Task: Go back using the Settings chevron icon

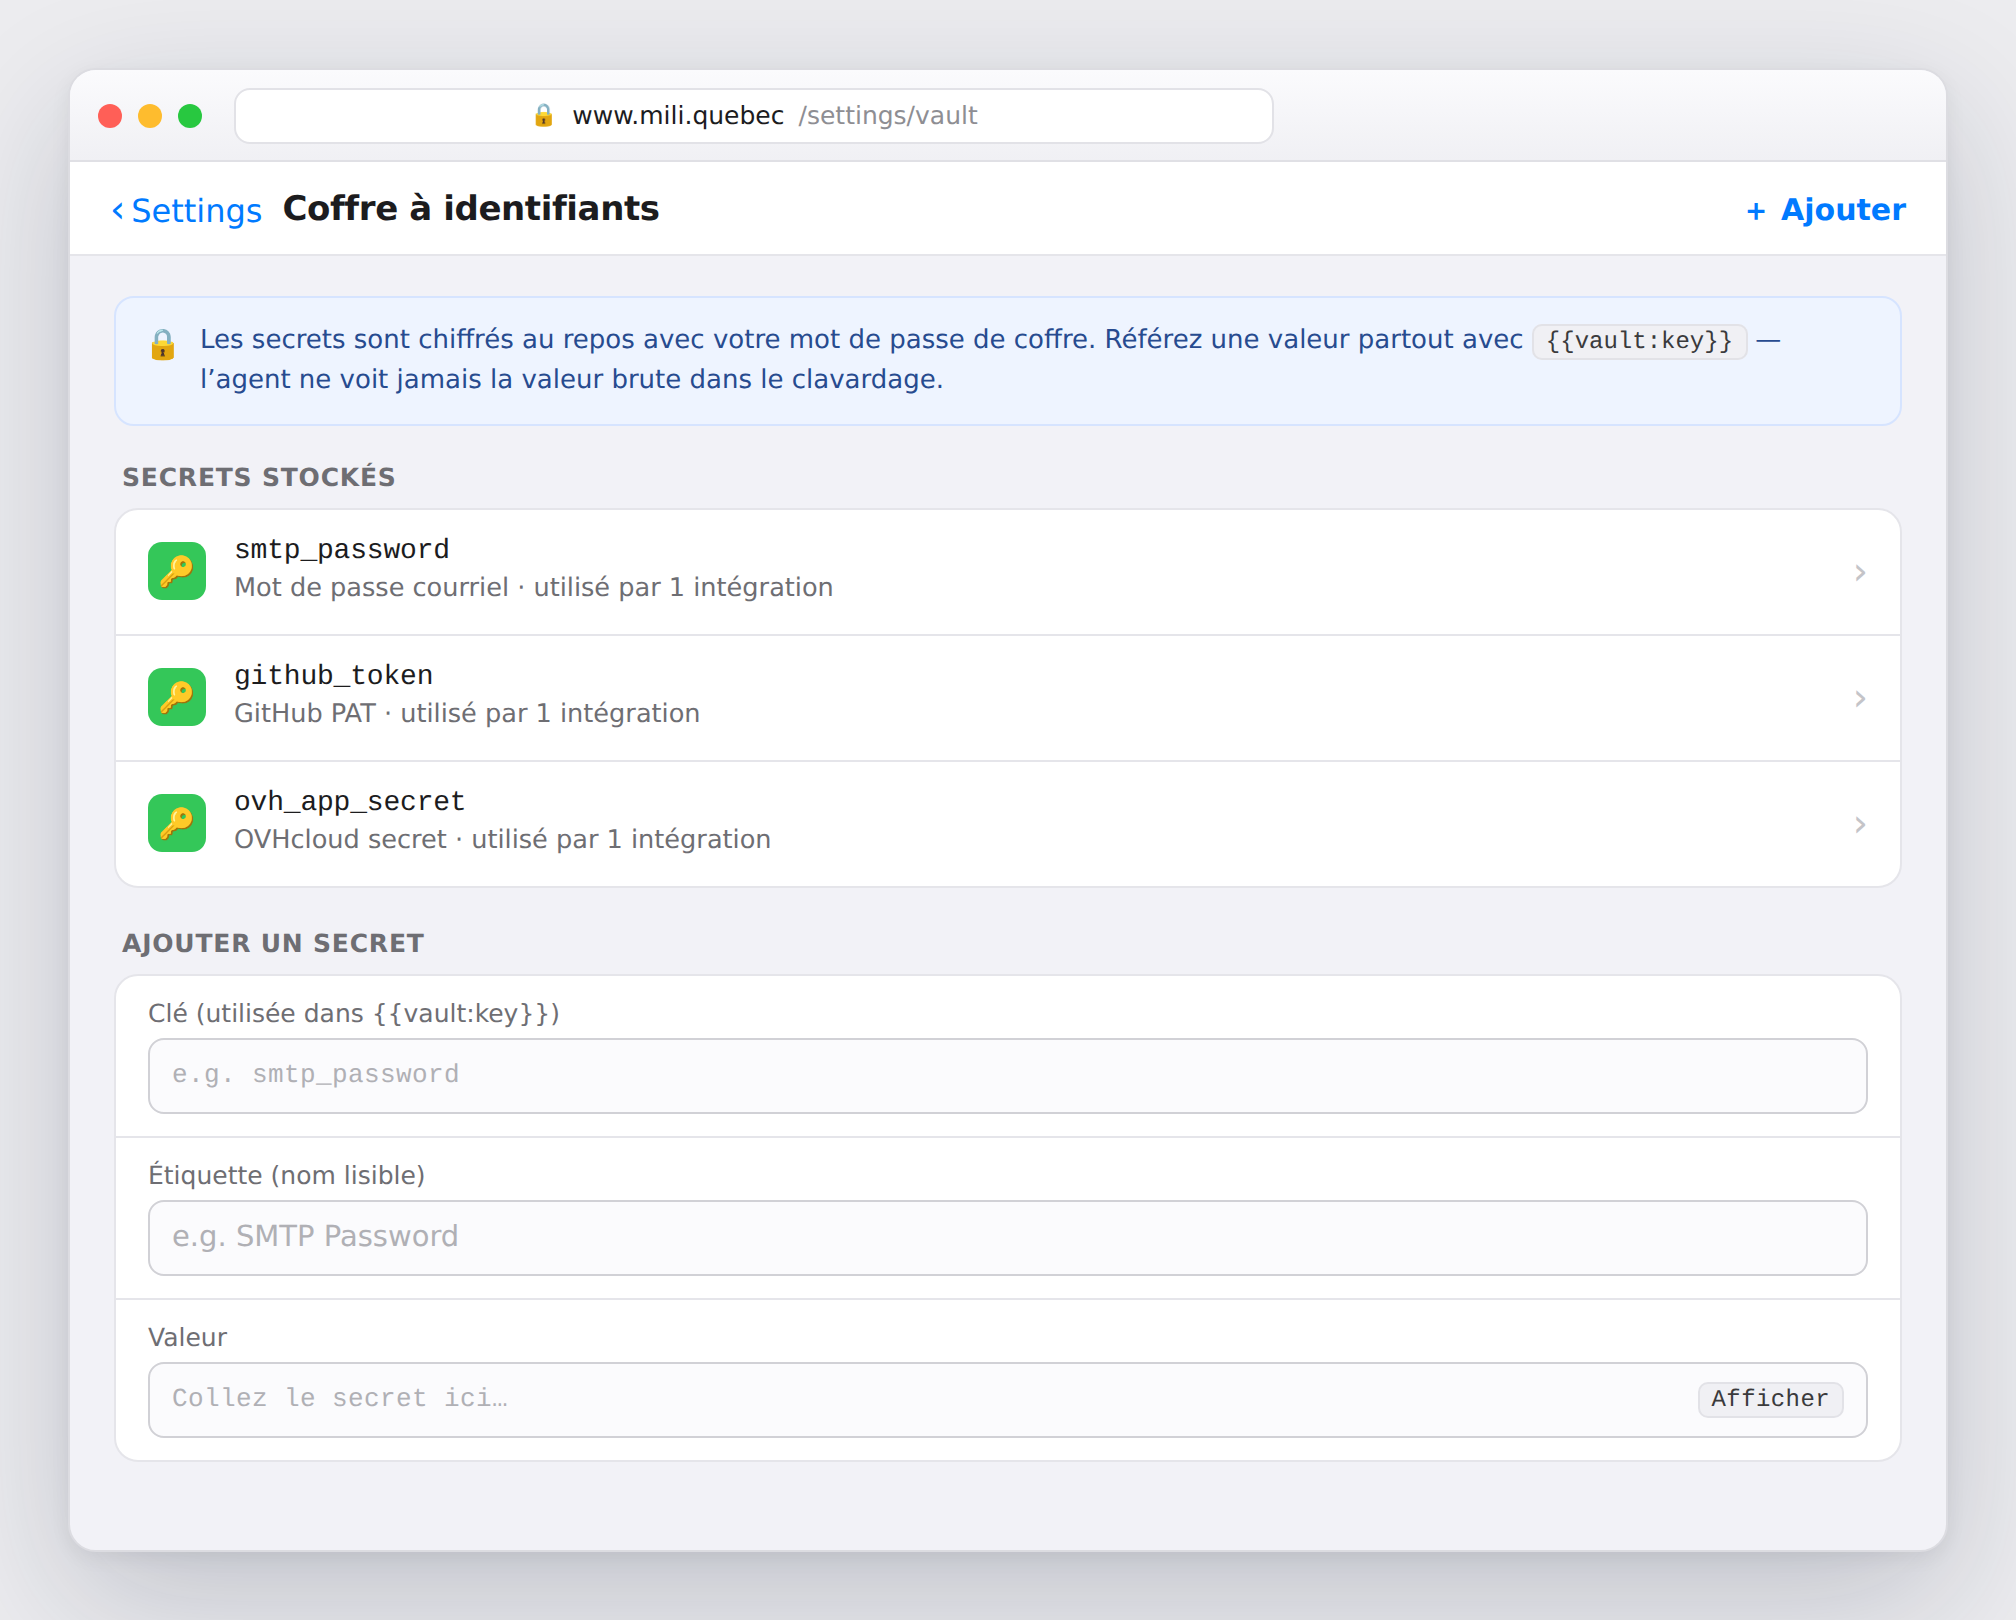Action: tap(118, 210)
